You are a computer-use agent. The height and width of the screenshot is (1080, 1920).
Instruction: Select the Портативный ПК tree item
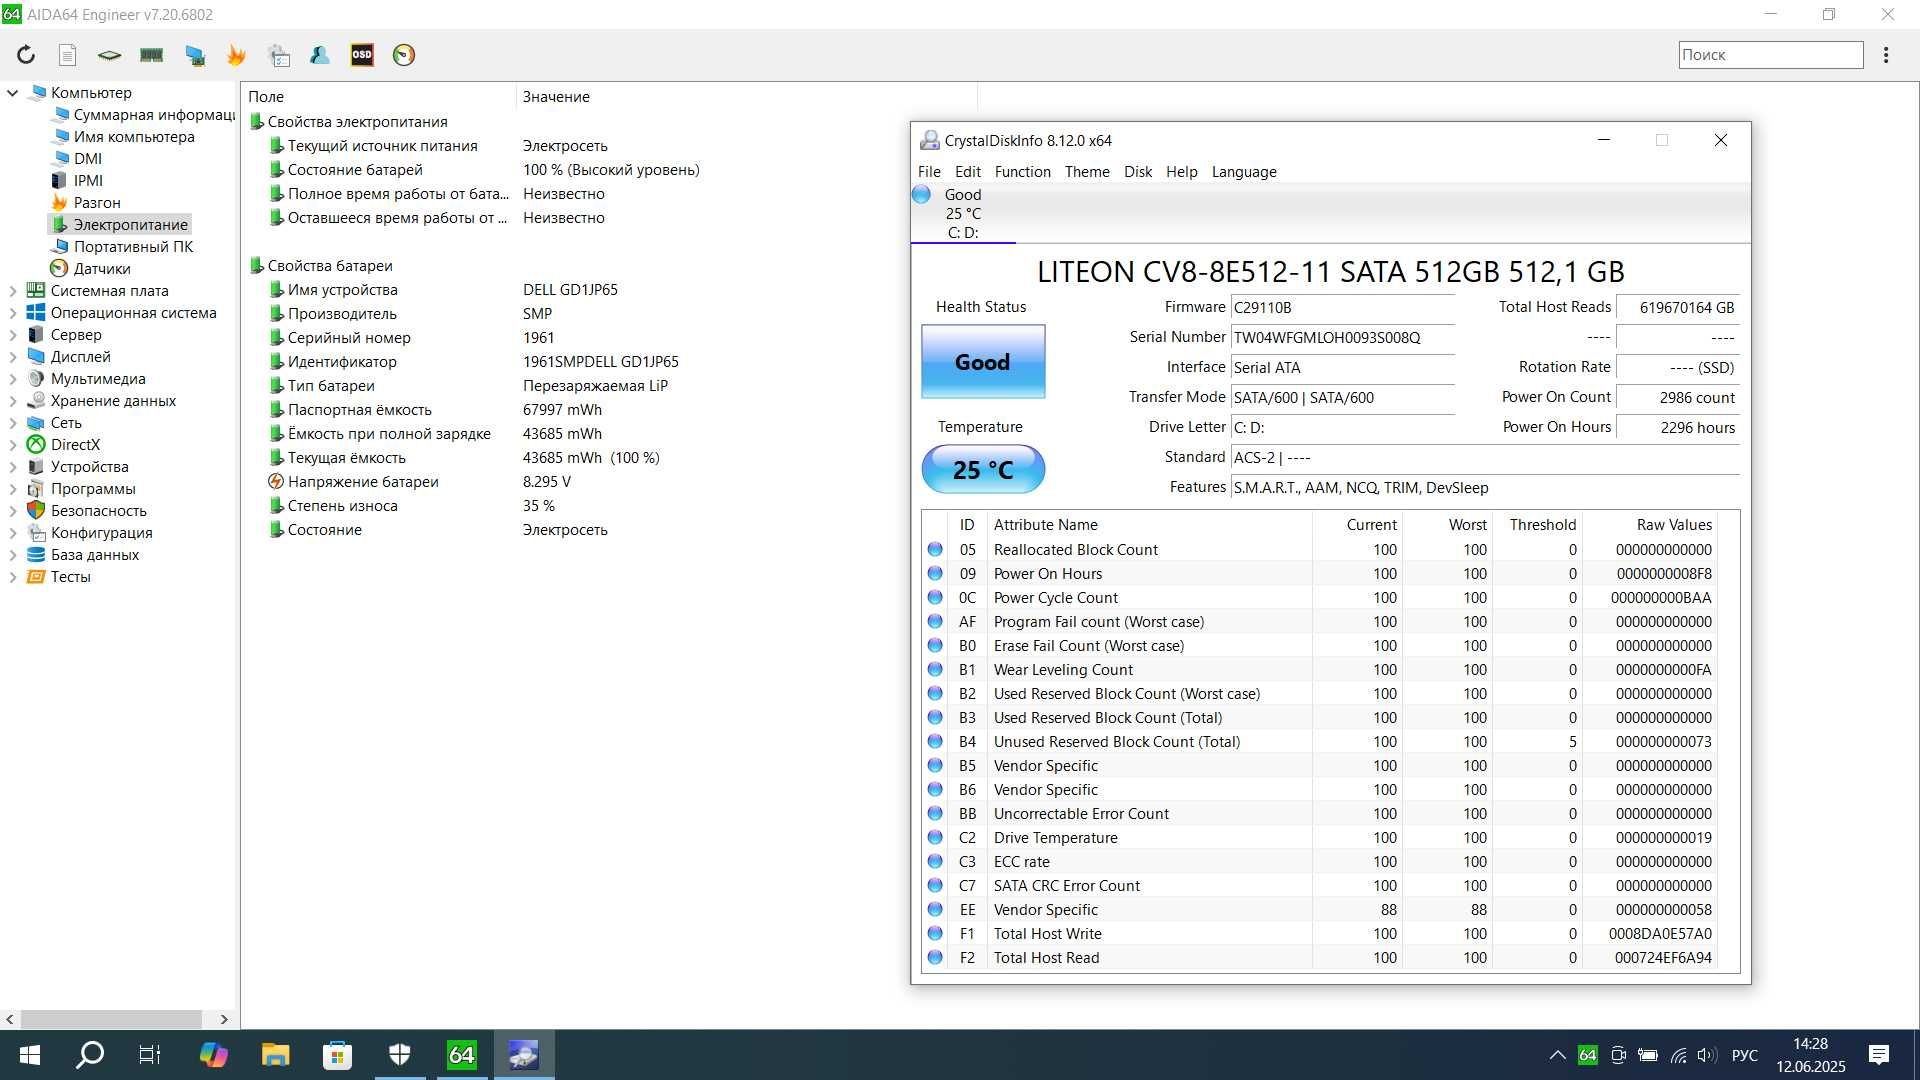(x=133, y=247)
